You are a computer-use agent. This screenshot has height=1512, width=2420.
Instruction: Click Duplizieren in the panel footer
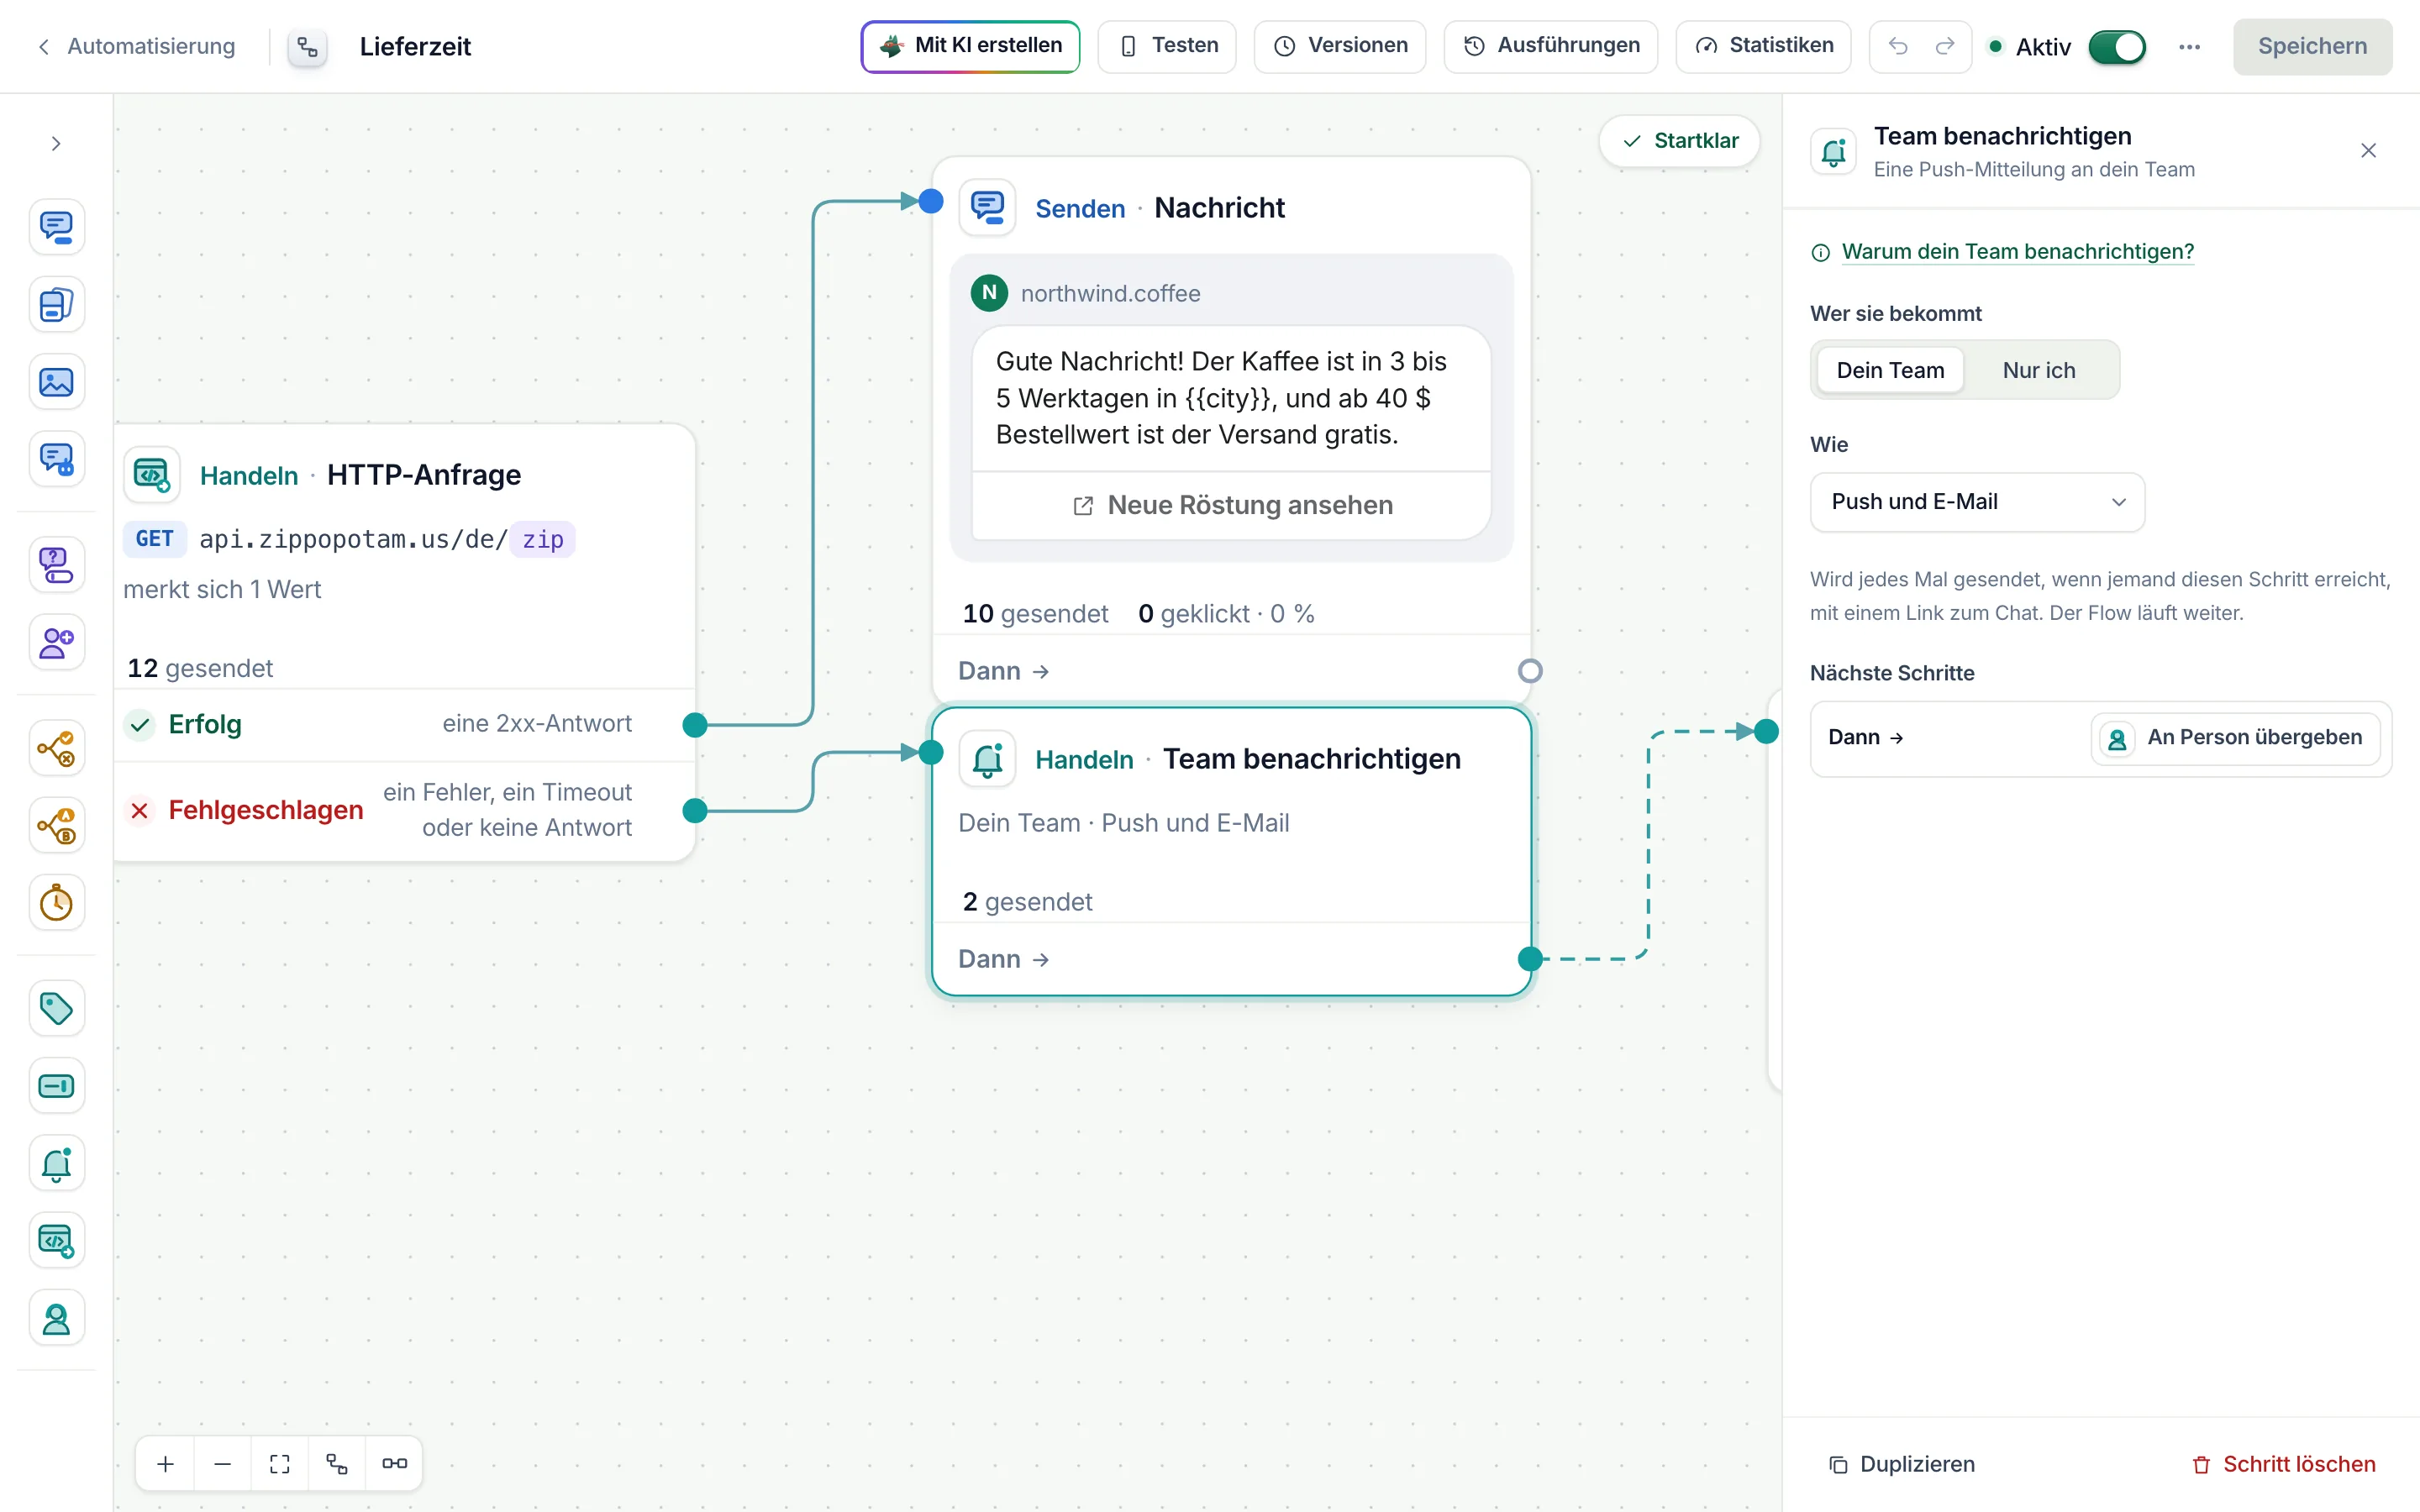[x=1903, y=1465]
